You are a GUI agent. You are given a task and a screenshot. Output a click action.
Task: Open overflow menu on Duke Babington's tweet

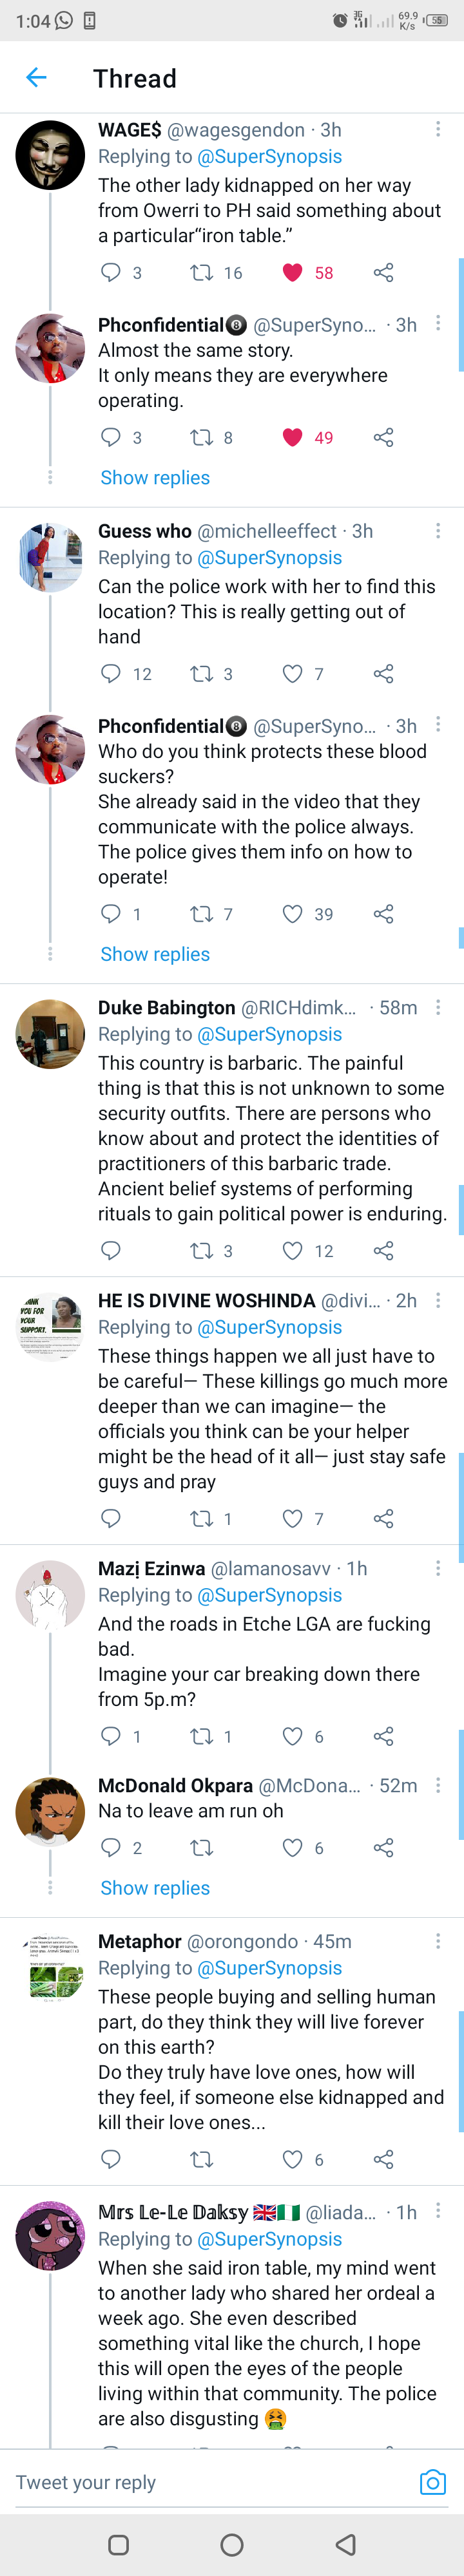click(438, 1008)
